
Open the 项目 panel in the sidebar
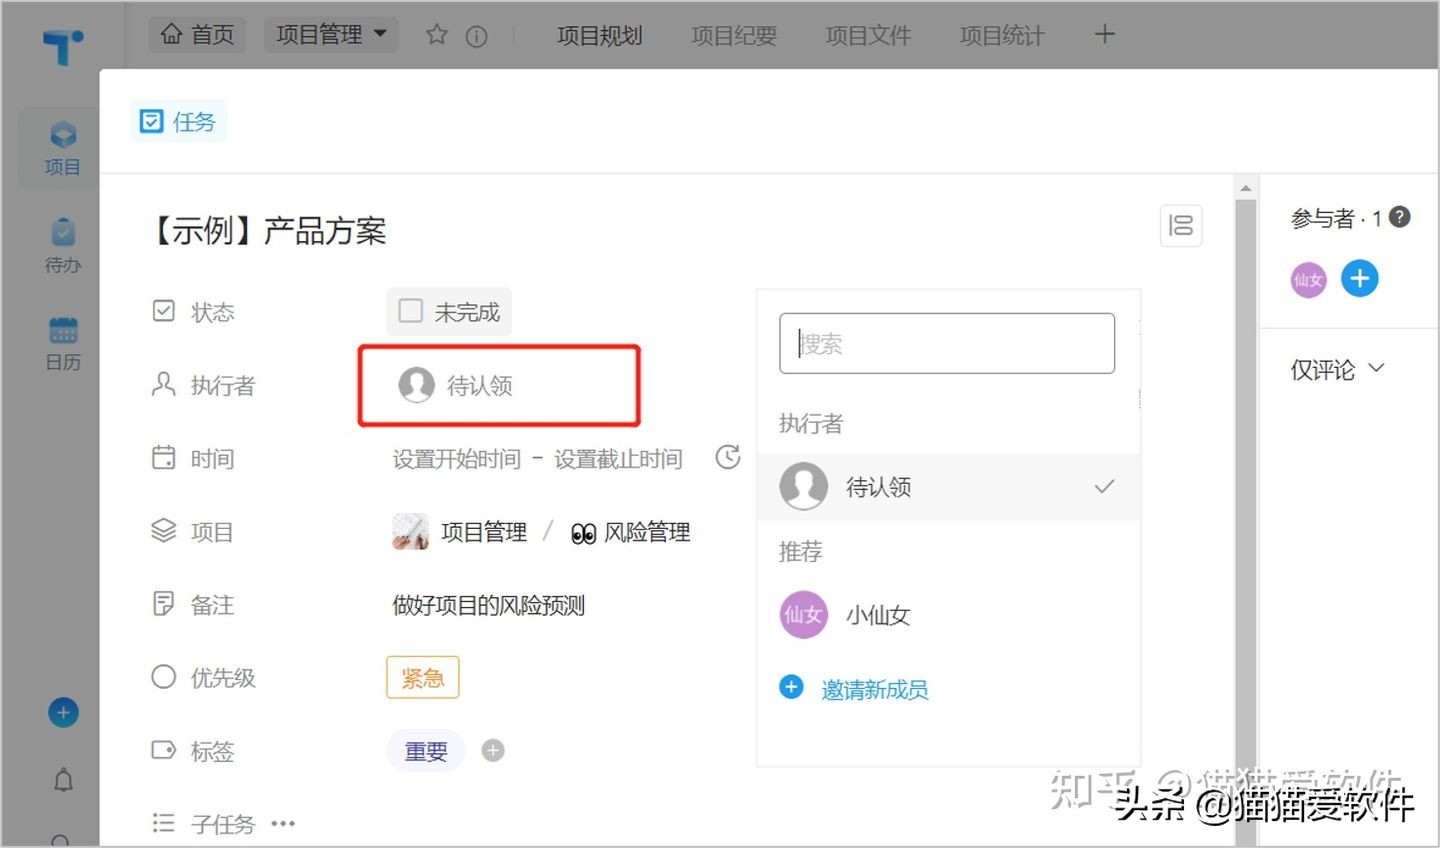point(62,147)
